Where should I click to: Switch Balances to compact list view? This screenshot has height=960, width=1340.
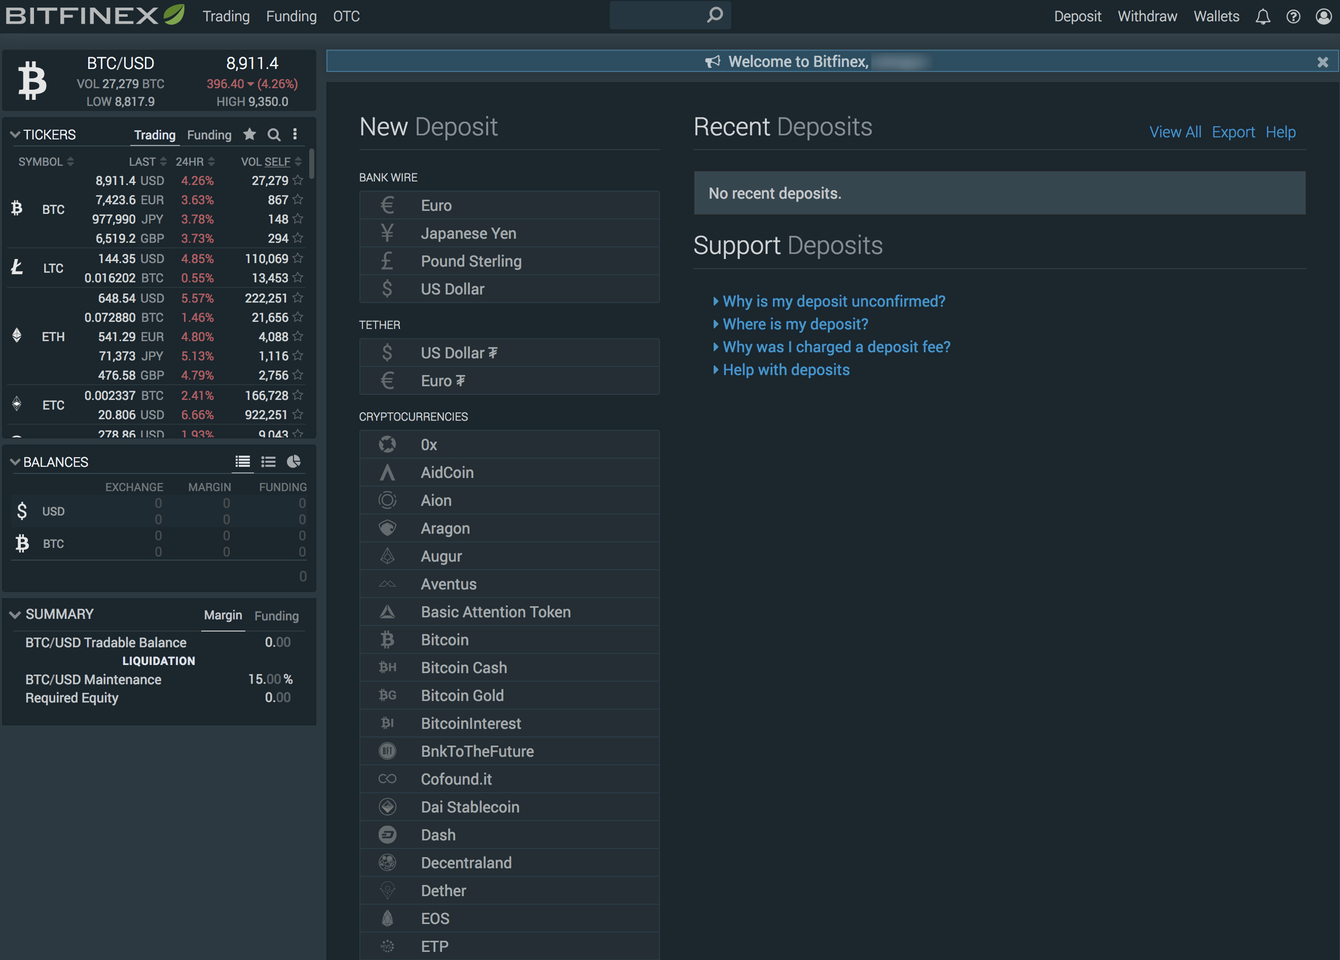pos(268,461)
